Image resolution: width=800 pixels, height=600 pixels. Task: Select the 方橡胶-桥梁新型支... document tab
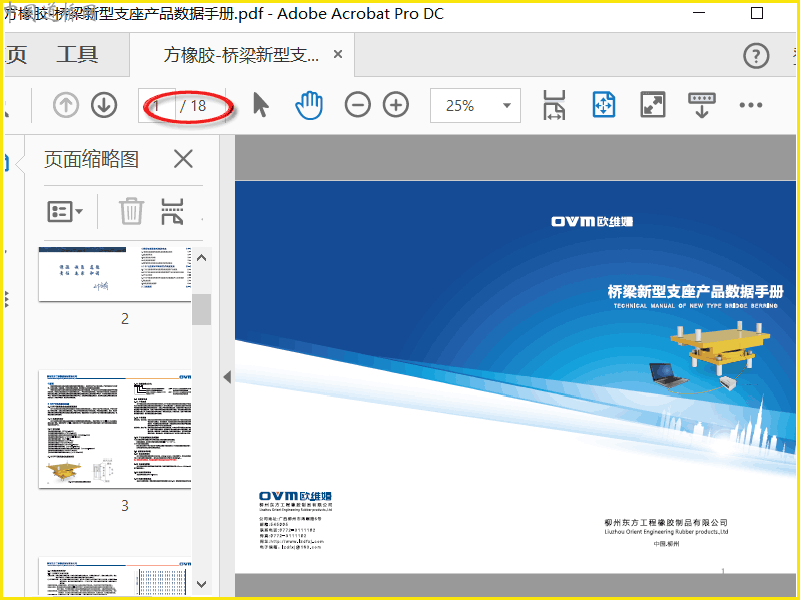pyautogui.click(x=241, y=55)
